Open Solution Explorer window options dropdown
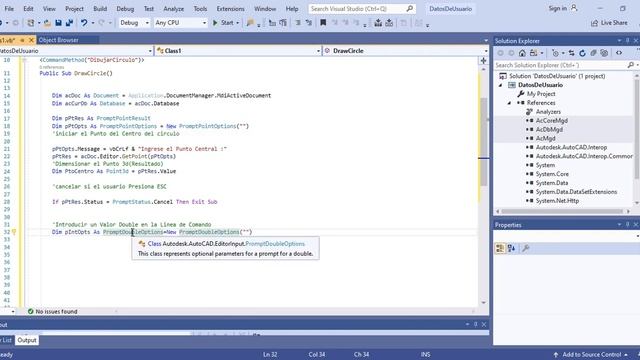This screenshot has width=640, height=360. pos(619,41)
